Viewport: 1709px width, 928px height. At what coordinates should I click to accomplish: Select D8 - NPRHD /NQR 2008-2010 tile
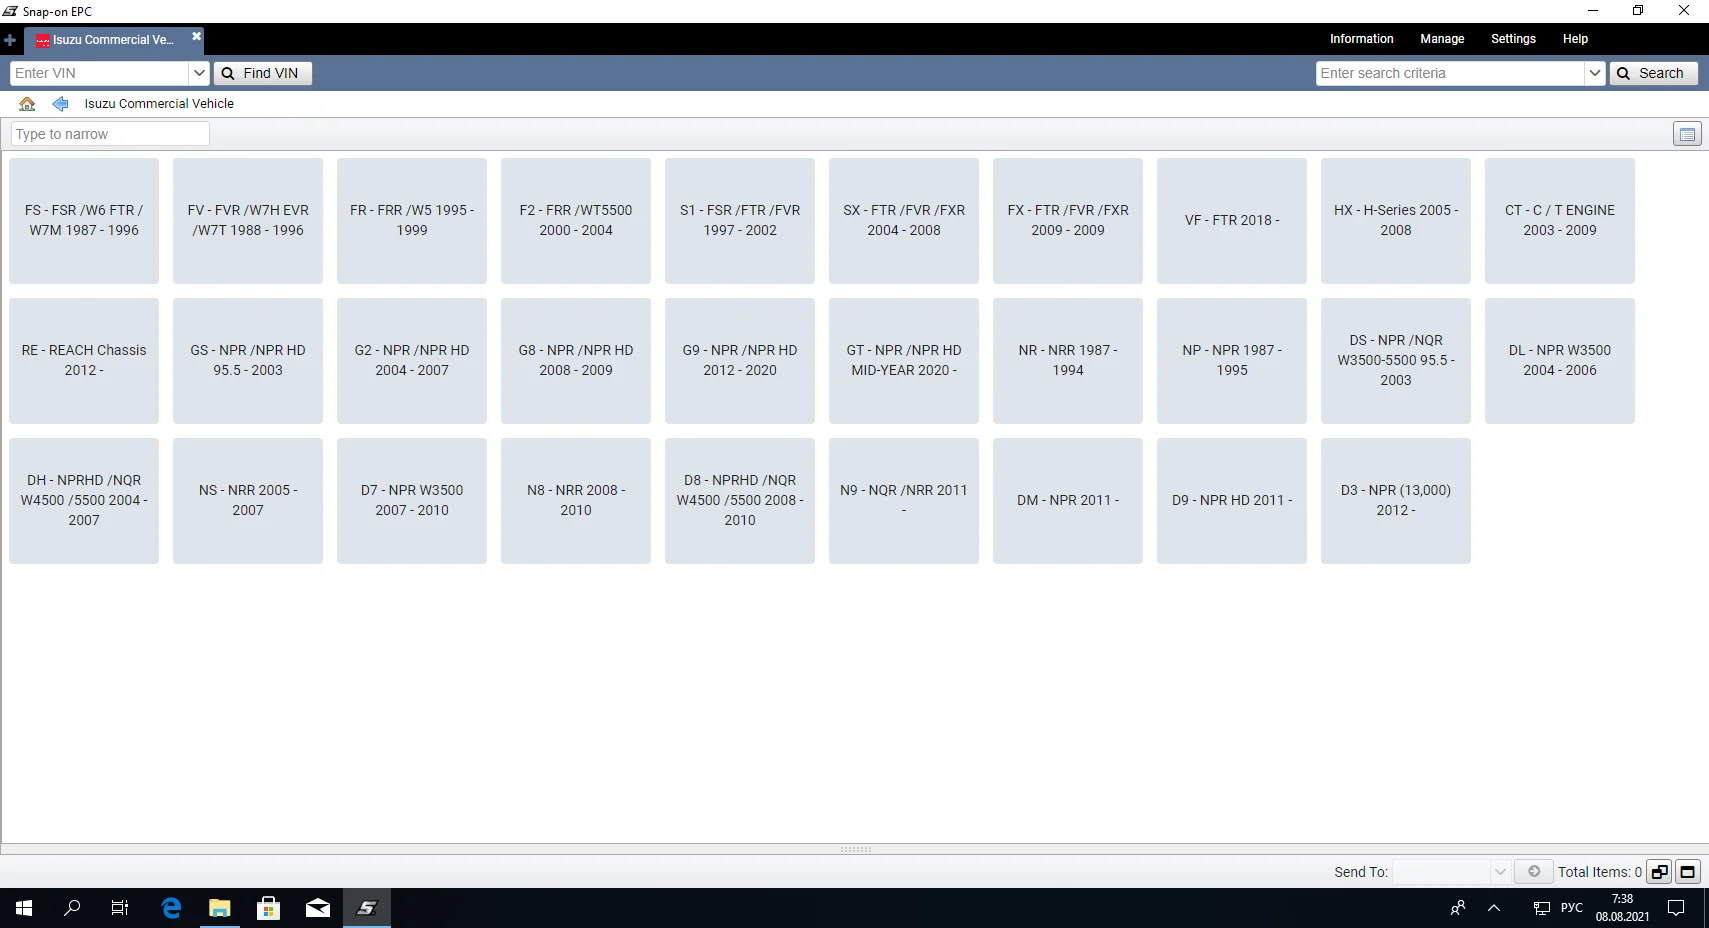[740, 501]
